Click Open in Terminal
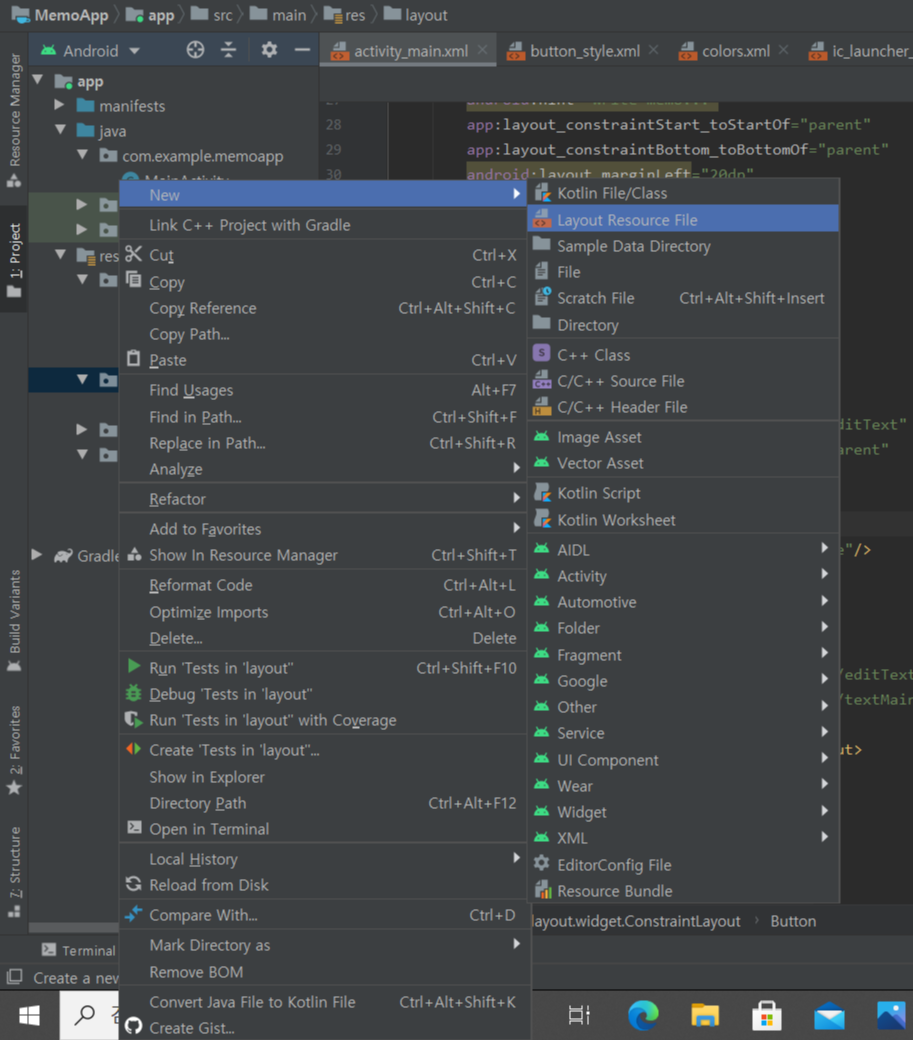913x1040 pixels. (323, 829)
